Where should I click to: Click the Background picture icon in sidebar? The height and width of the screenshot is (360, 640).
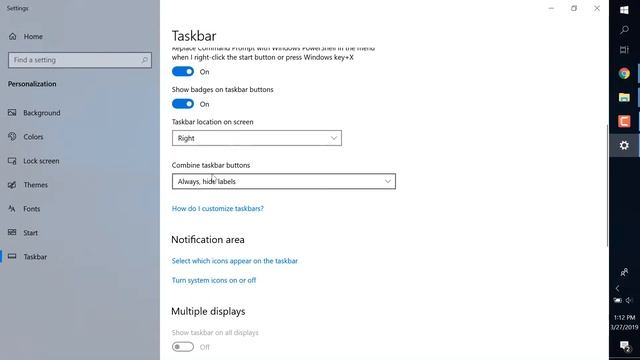12,113
